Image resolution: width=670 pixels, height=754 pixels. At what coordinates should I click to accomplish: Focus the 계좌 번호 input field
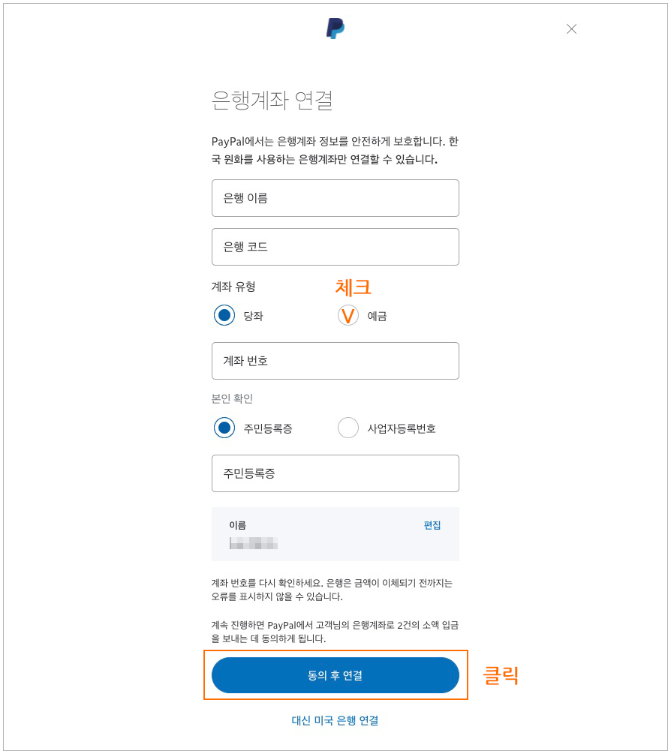tap(335, 361)
